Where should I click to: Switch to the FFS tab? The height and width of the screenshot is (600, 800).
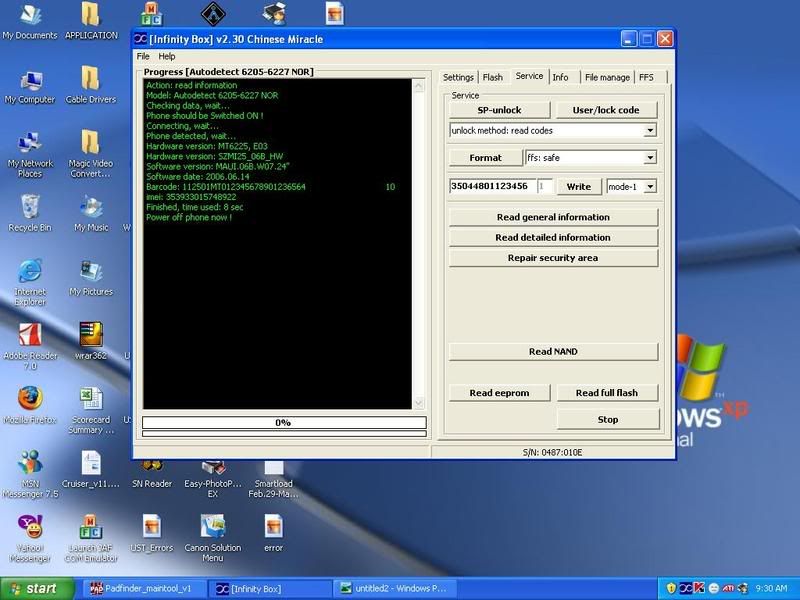[646, 78]
